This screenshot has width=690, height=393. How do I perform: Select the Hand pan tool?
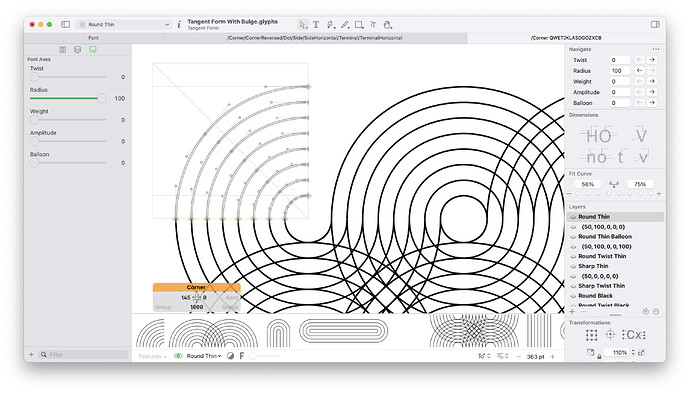(x=387, y=25)
